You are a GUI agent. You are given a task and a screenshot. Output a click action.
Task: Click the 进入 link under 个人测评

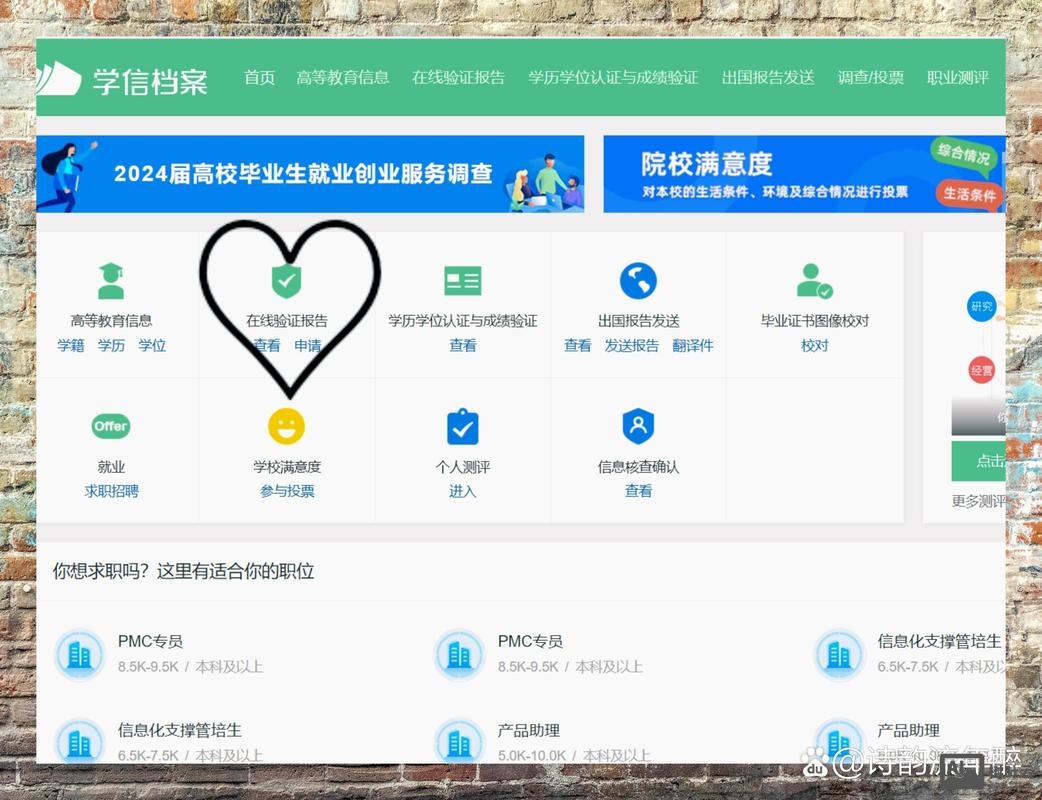coord(462,491)
